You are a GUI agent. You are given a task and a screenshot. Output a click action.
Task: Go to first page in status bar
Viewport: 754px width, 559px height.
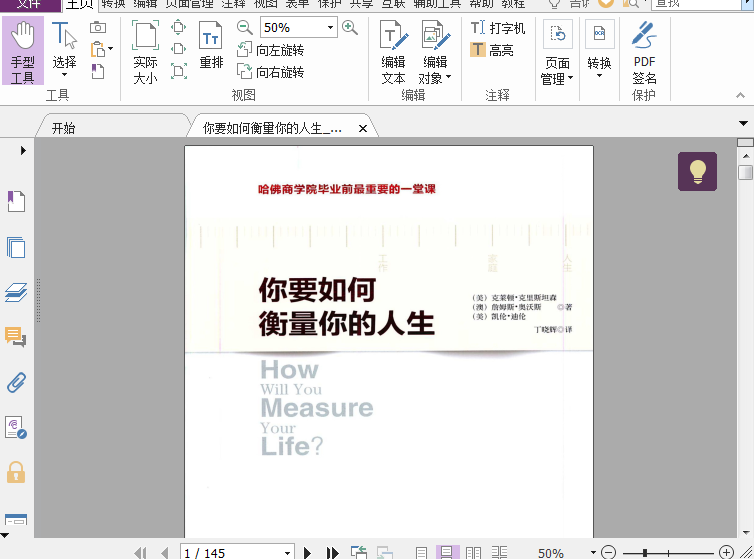[140, 553]
